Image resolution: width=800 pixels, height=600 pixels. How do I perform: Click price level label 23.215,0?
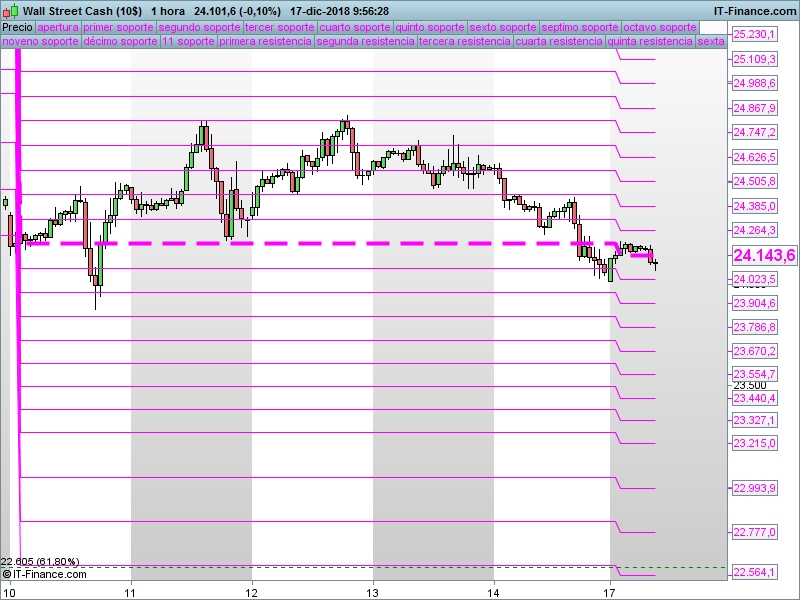755,443
